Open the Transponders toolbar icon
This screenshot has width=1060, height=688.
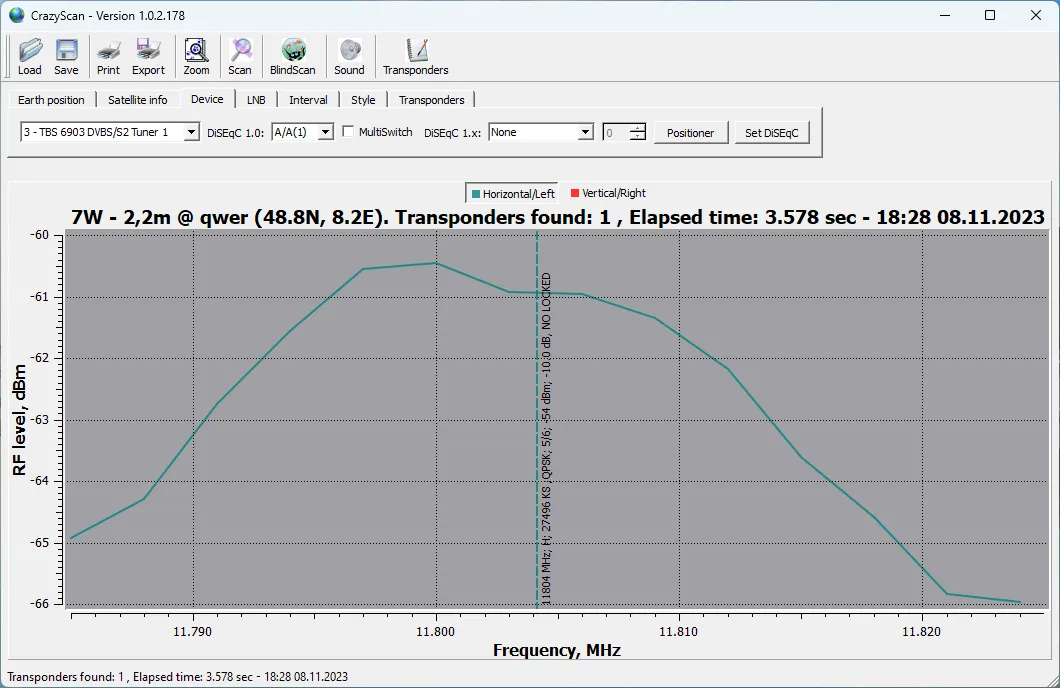[x=416, y=50]
